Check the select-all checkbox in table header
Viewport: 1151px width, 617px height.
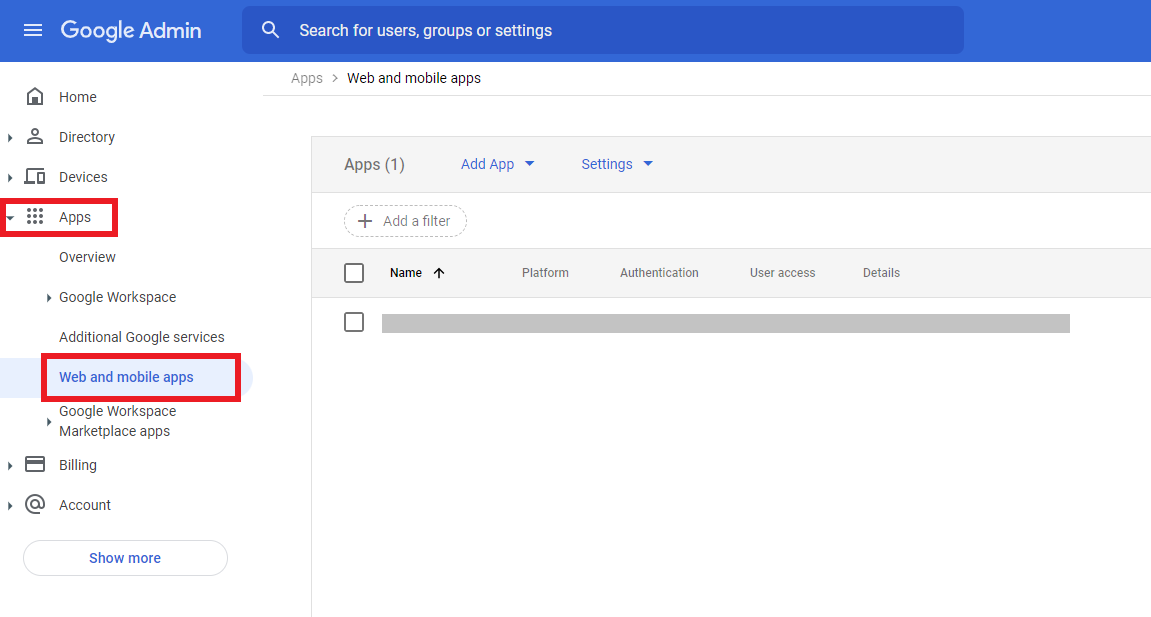coord(354,272)
